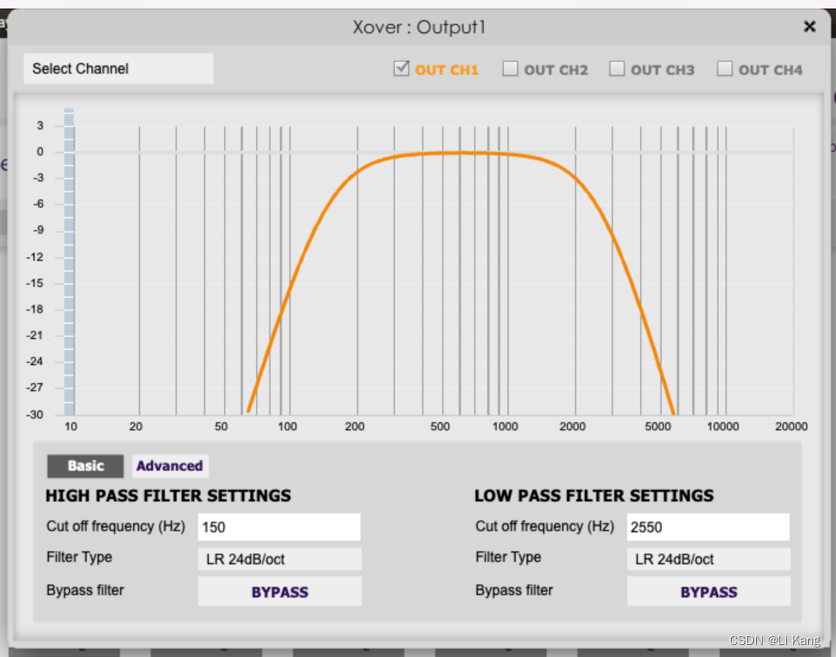Click the OUT CH4 label text

tap(770, 70)
